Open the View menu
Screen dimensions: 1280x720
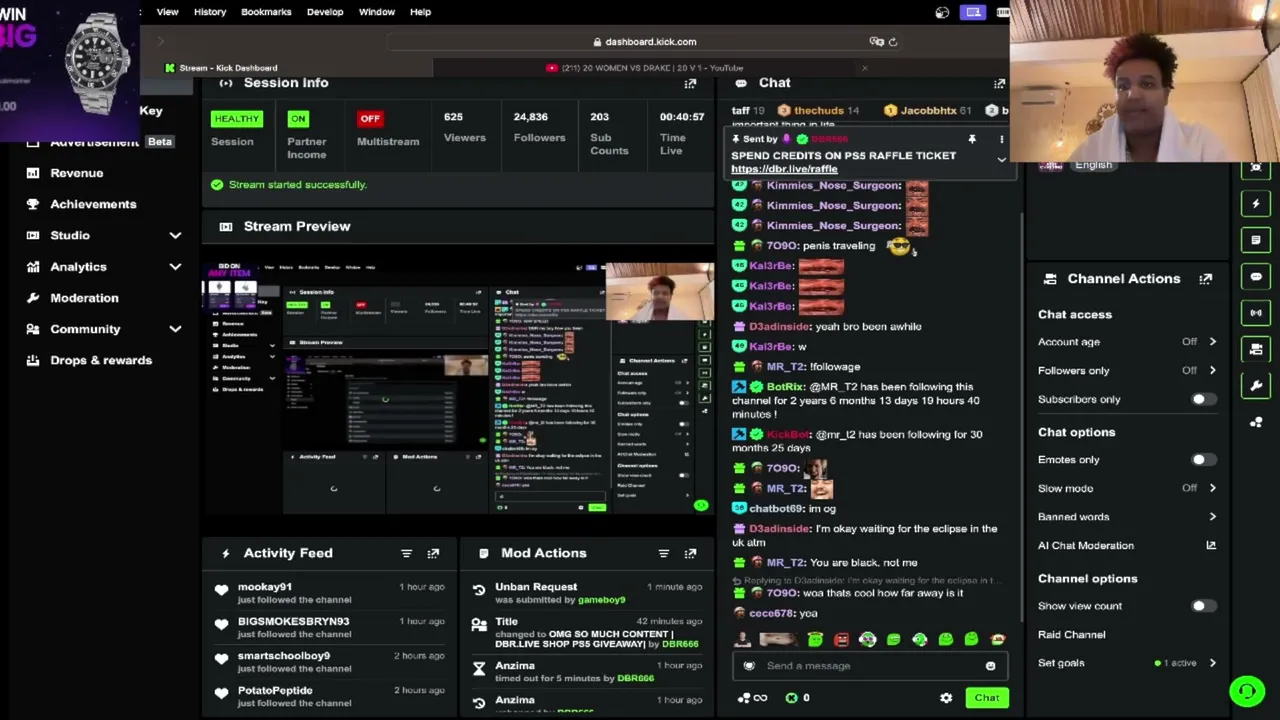pyautogui.click(x=167, y=12)
